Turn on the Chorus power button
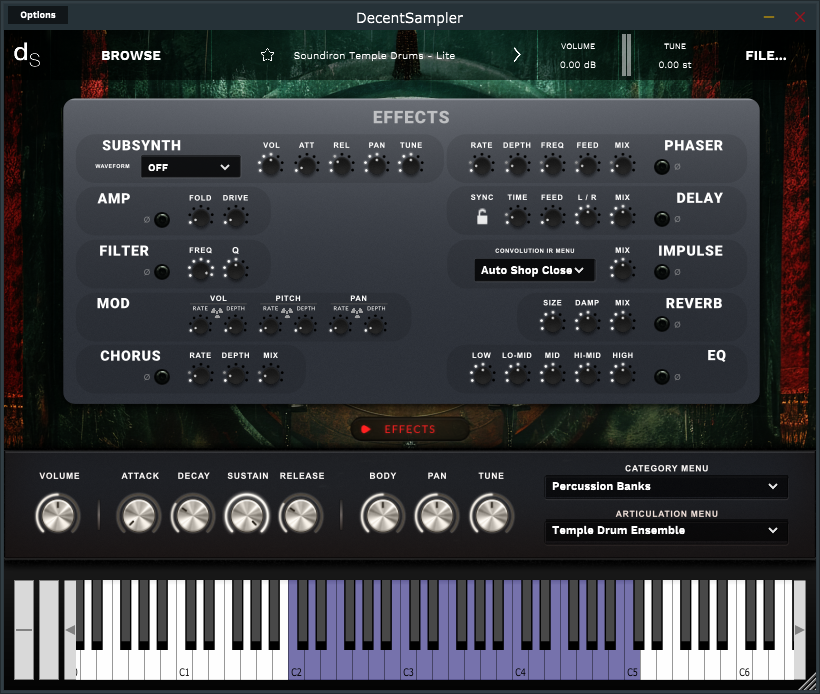 (162, 377)
